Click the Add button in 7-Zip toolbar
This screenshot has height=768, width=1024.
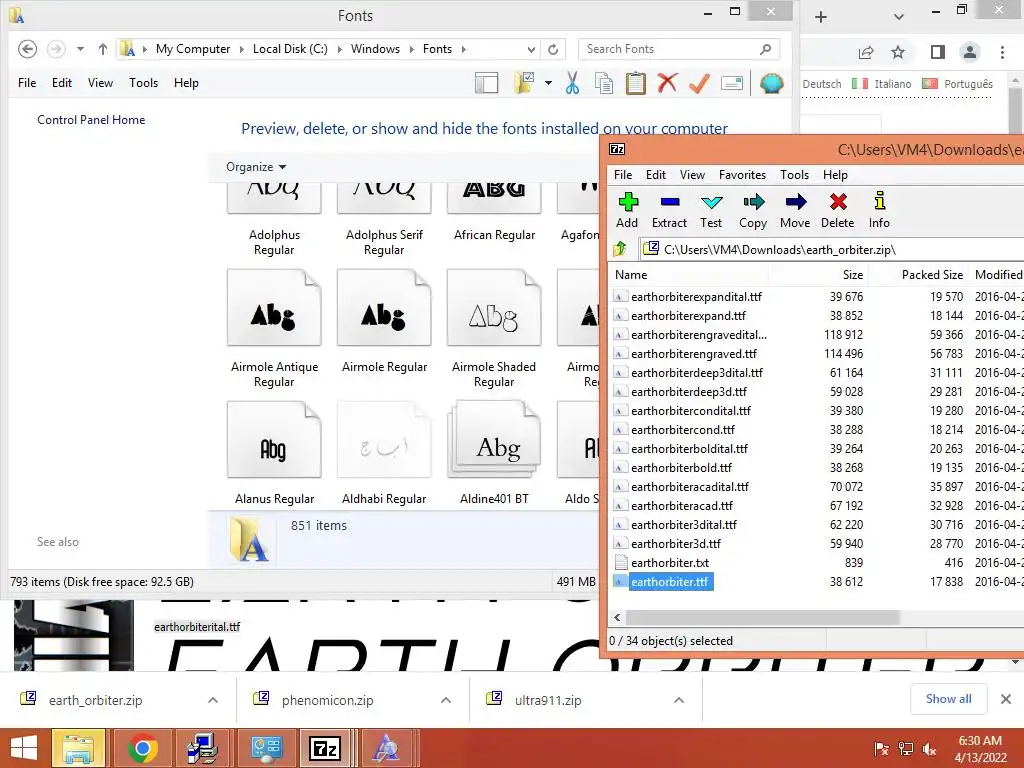click(x=628, y=210)
